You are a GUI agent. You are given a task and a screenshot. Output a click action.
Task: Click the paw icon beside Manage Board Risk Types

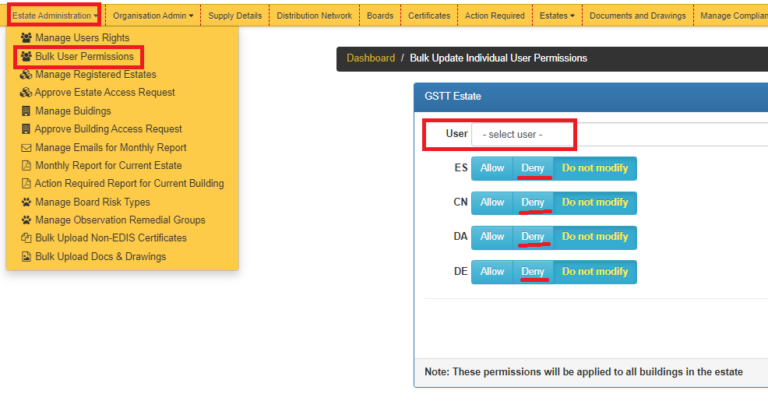tap(26, 202)
